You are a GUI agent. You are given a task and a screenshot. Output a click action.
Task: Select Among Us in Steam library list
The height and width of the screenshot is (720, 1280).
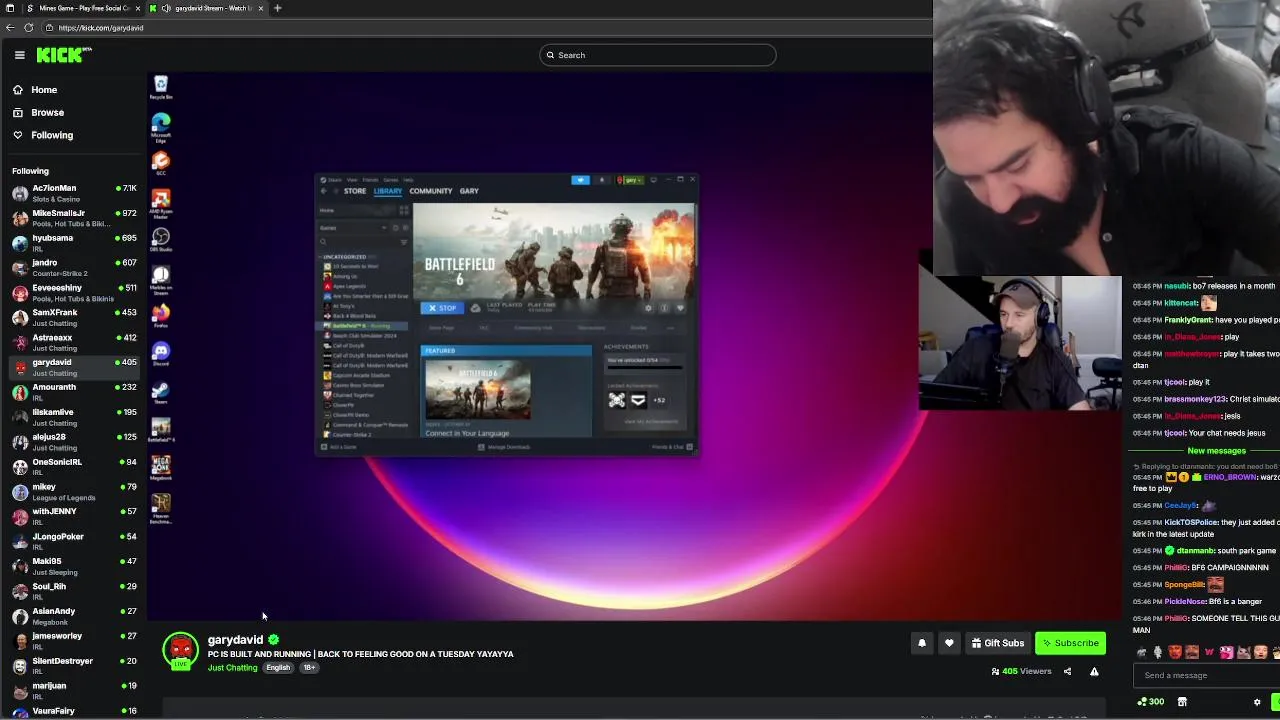(344, 276)
